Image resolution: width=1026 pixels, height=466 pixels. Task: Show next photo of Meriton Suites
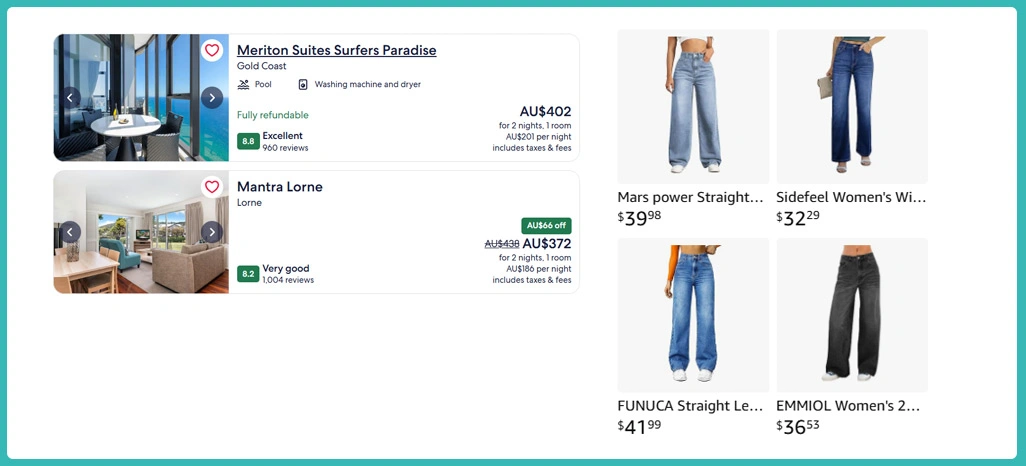[212, 97]
